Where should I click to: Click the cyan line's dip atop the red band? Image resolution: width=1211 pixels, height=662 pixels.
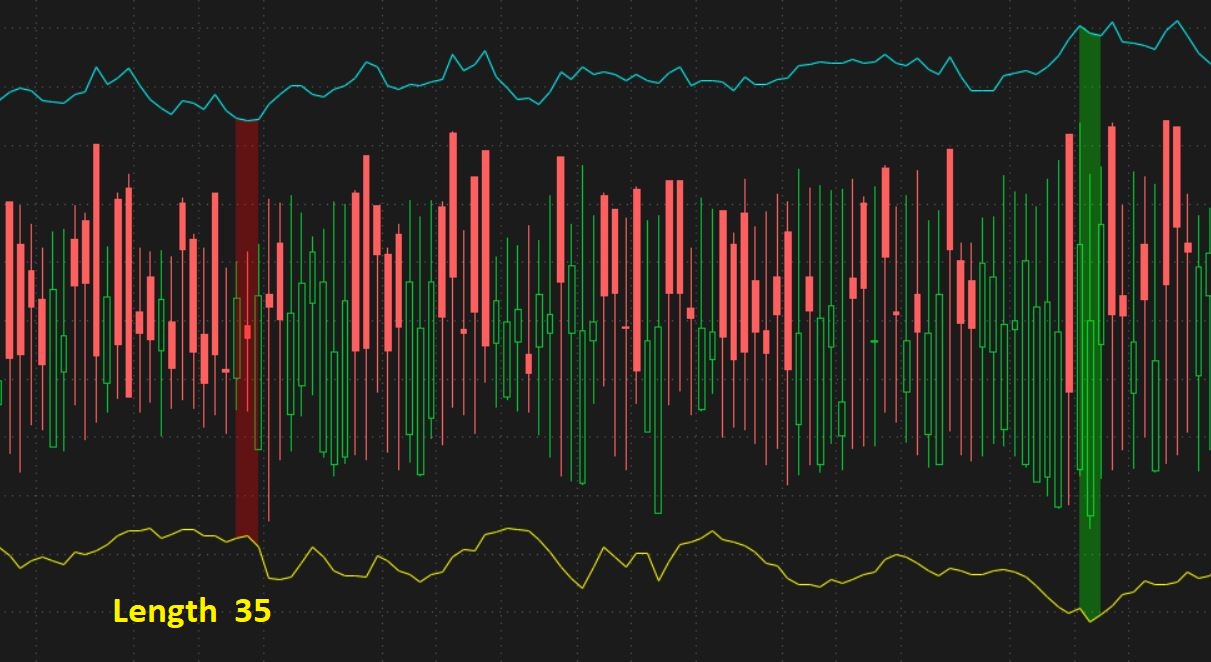click(x=248, y=121)
